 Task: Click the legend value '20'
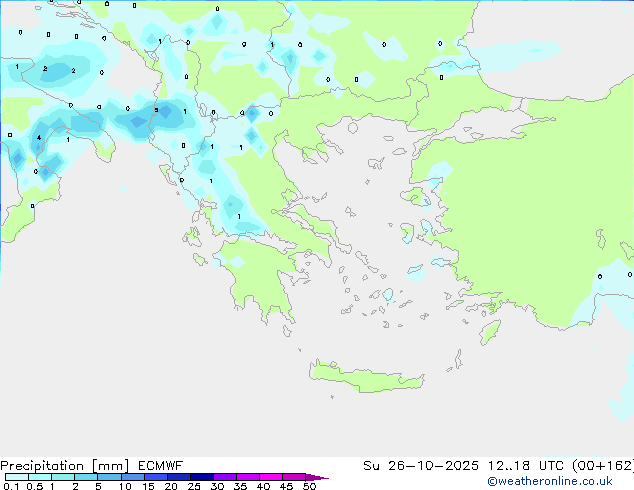pyautogui.click(x=171, y=486)
